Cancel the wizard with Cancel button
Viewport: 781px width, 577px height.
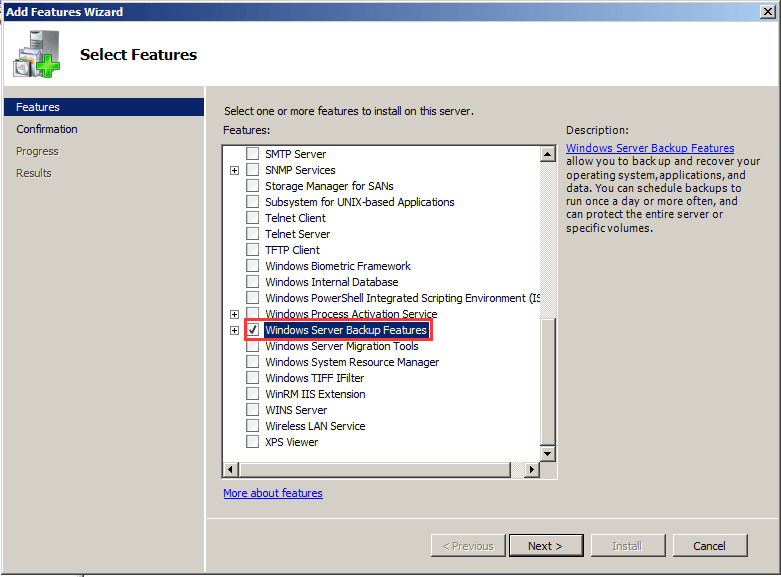[709, 546]
